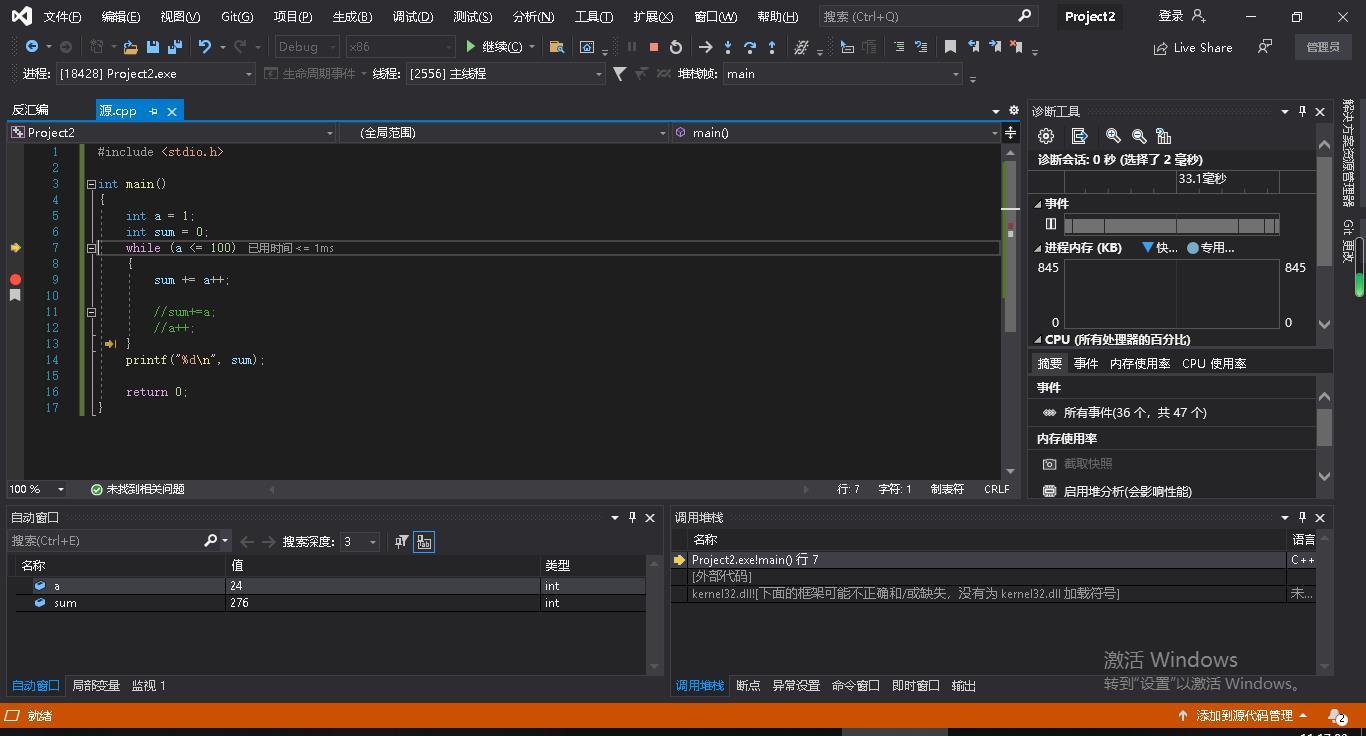Click the Save All icon
This screenshot has width=1366, height=736.
175,47
